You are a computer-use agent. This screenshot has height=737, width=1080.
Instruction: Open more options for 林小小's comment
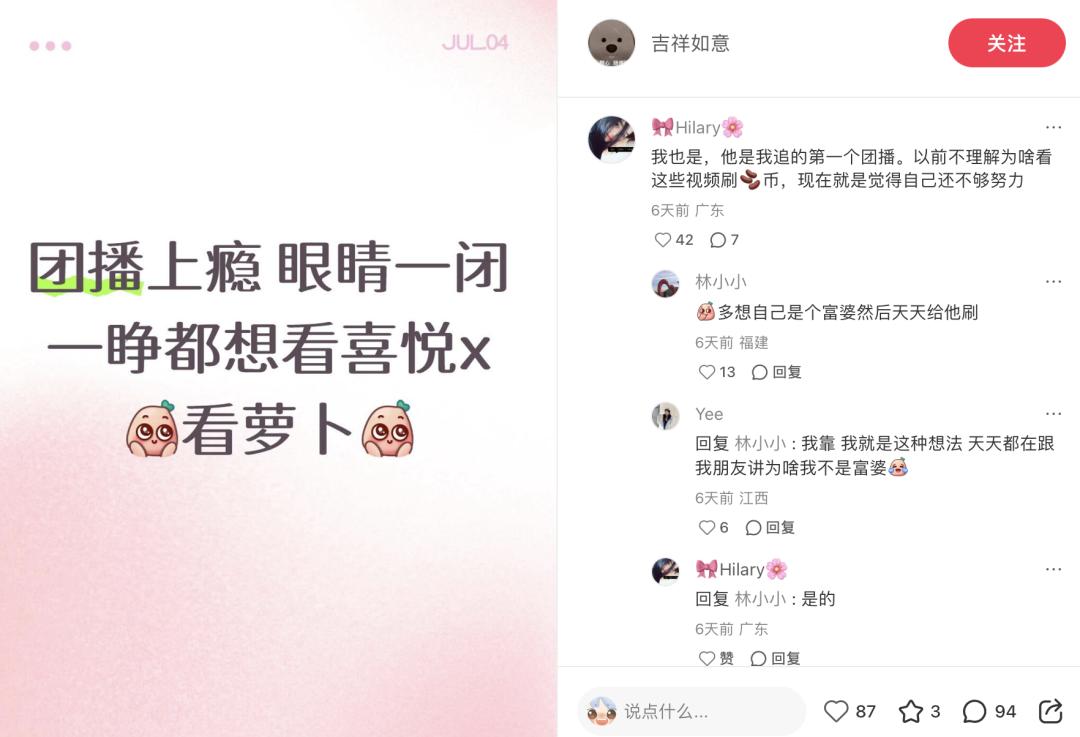coord(1053,282)
